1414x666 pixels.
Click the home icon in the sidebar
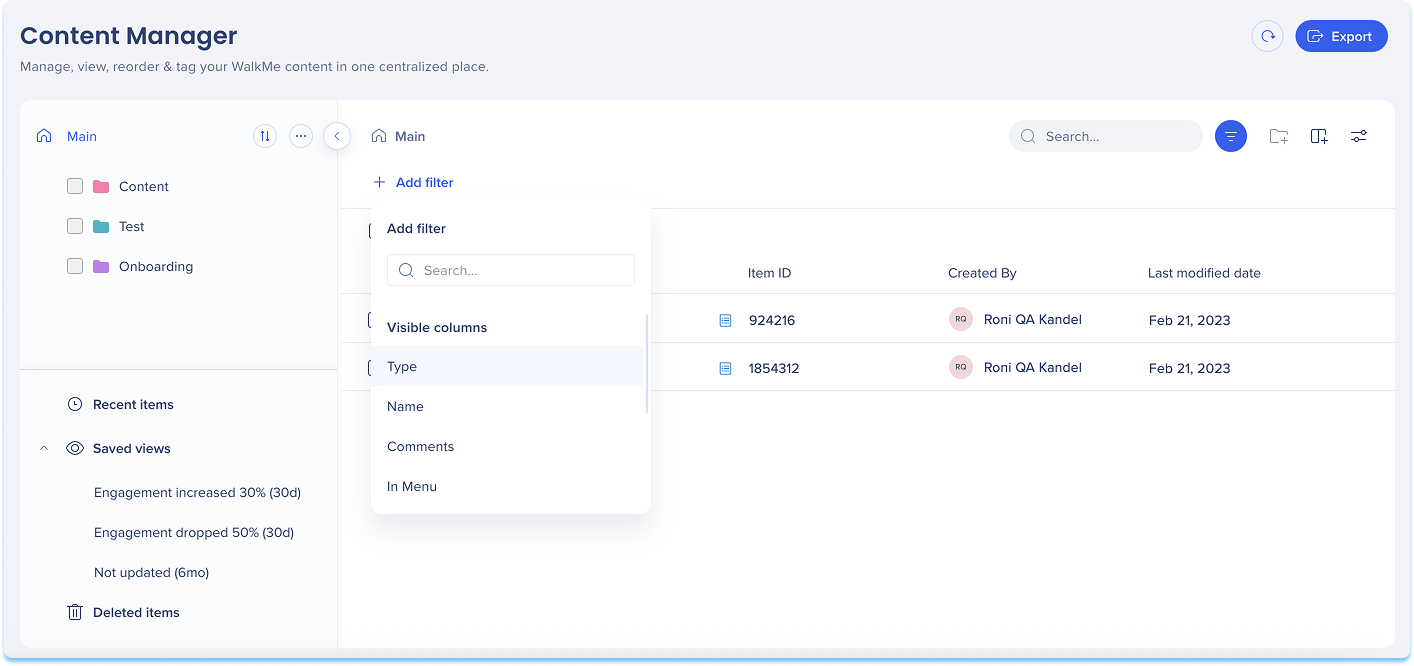[44, 136]
